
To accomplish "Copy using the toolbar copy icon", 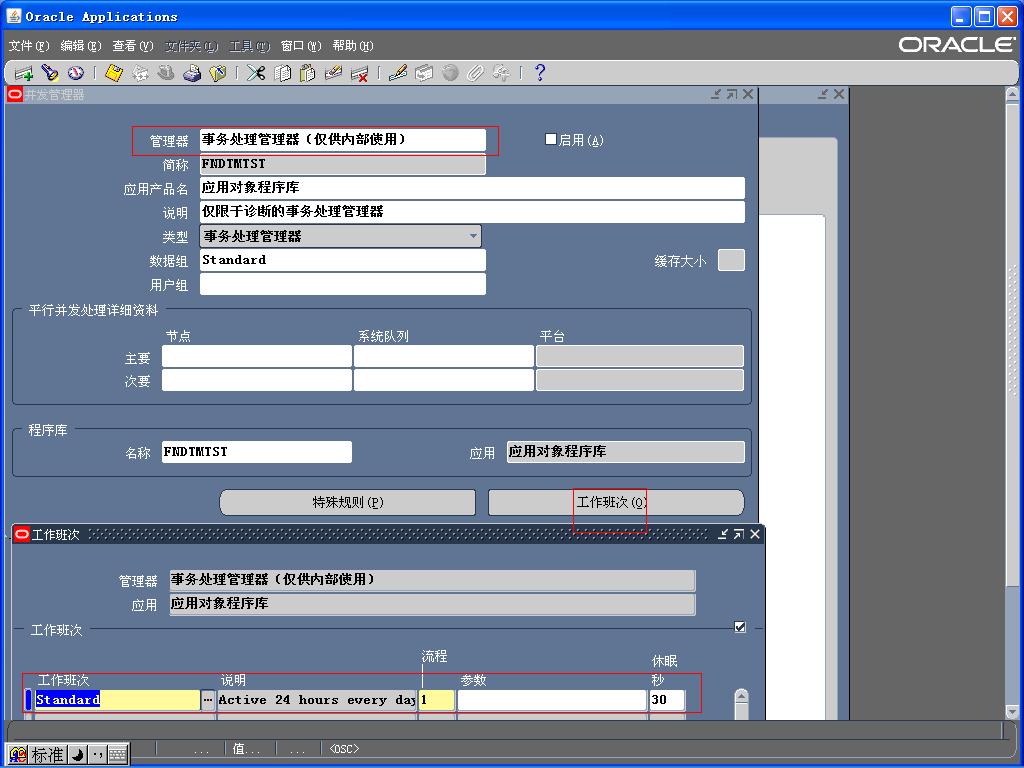I will tap(282, 73).
